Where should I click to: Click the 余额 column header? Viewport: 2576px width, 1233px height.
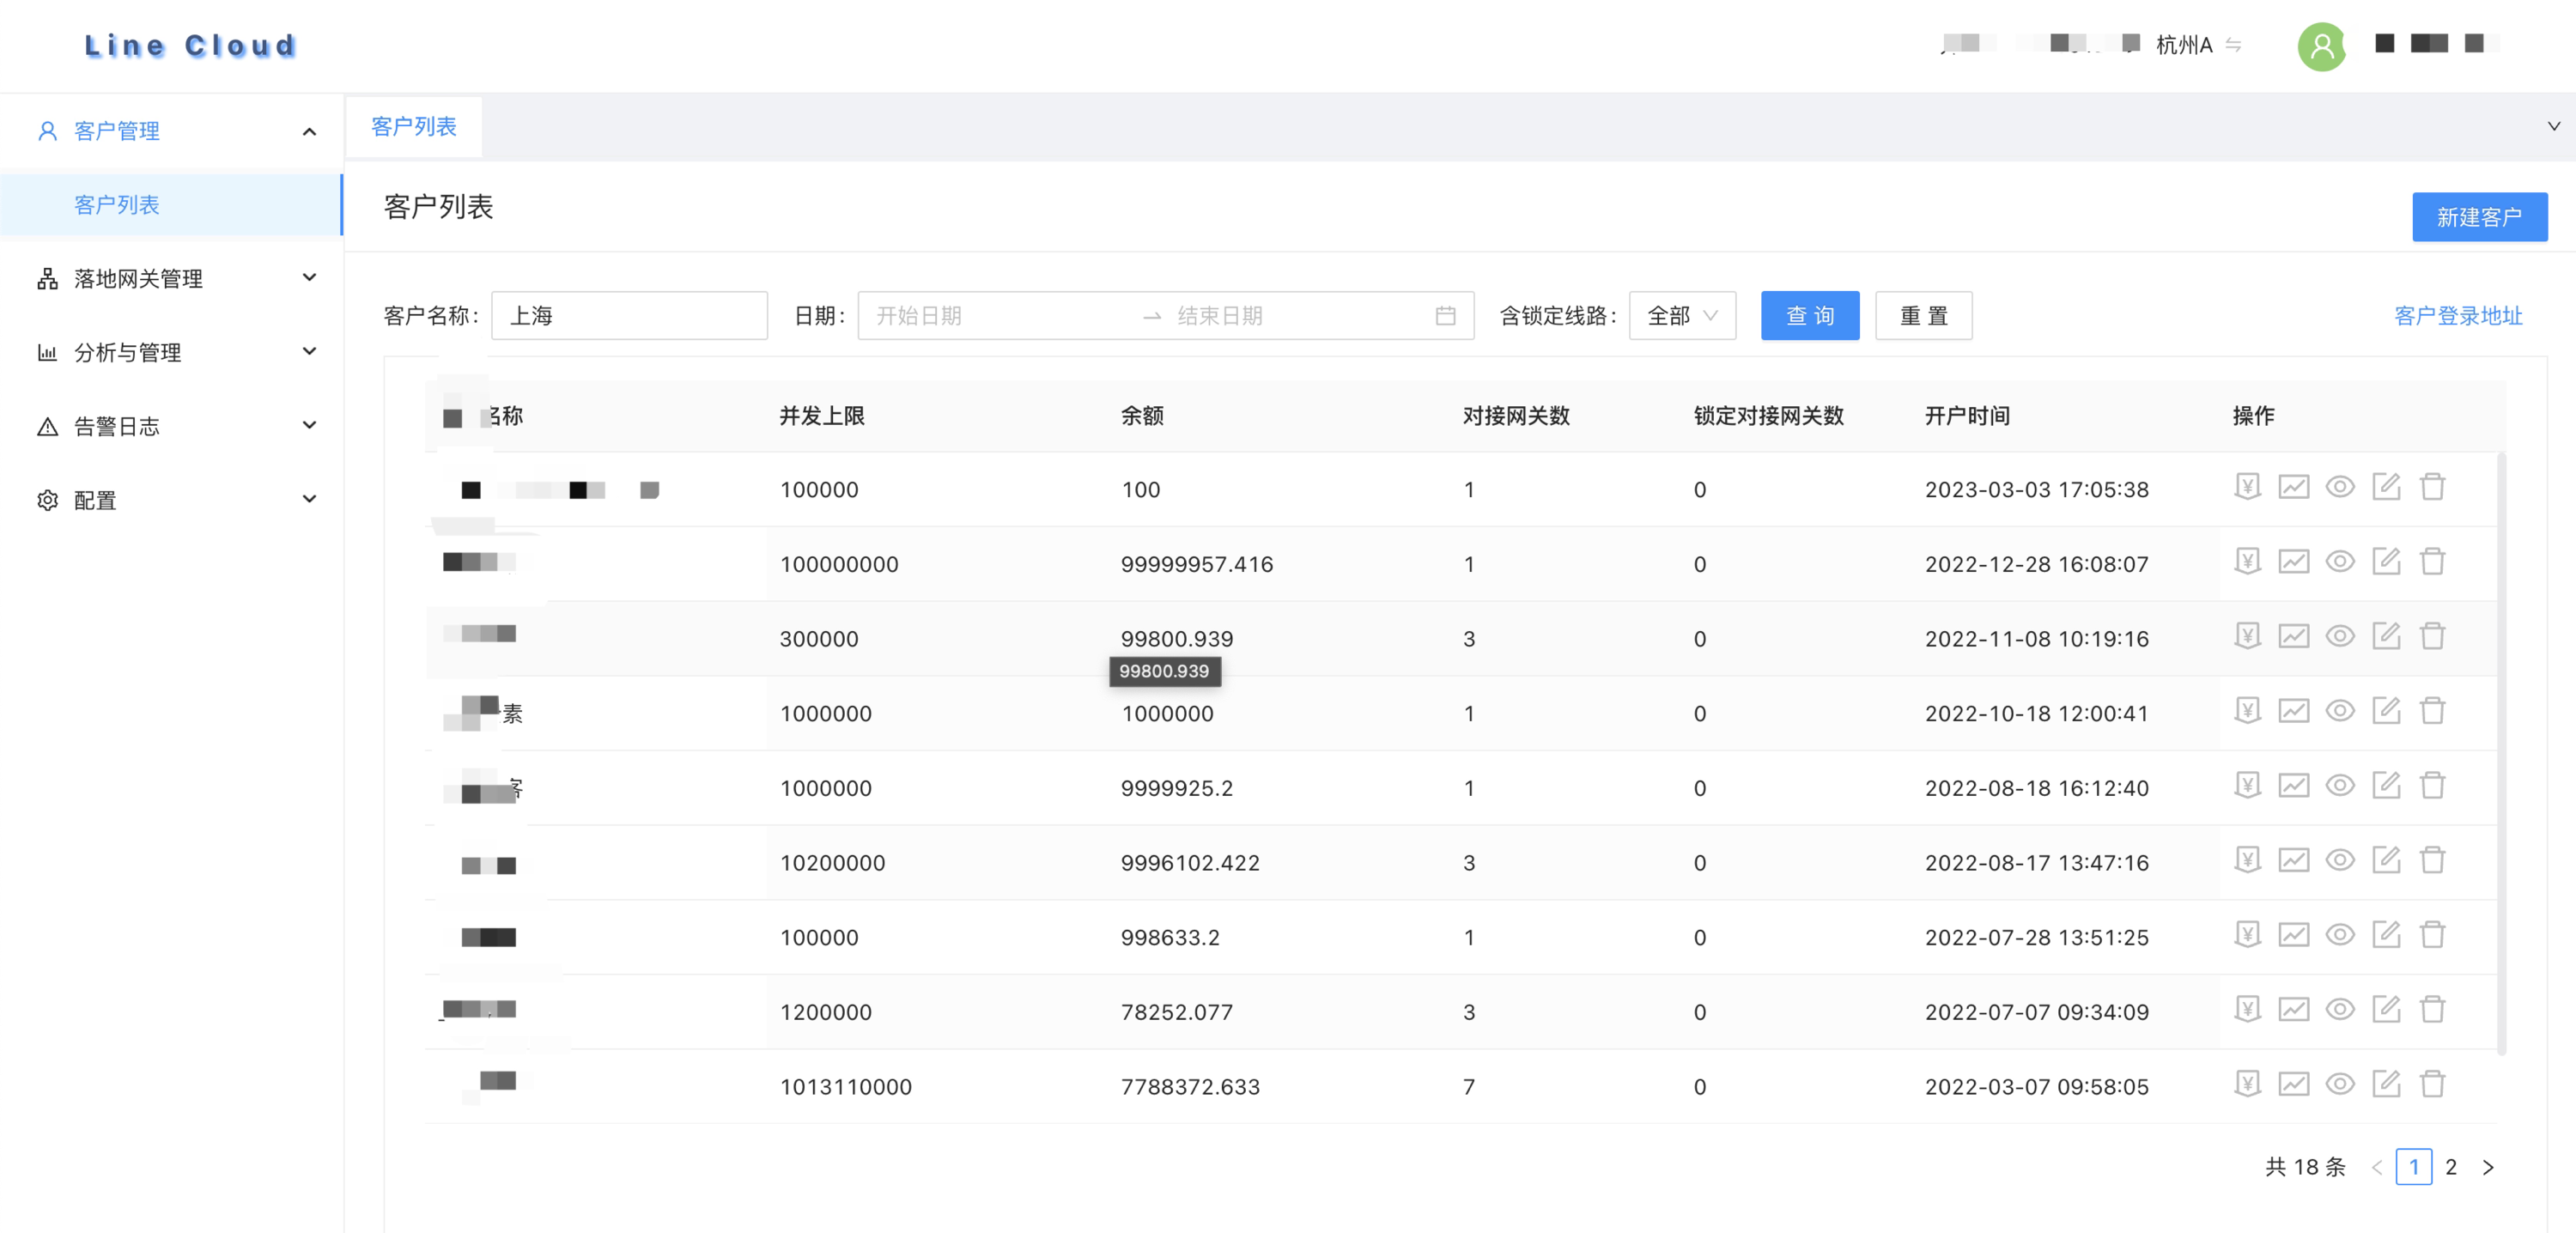[1142, 416]
